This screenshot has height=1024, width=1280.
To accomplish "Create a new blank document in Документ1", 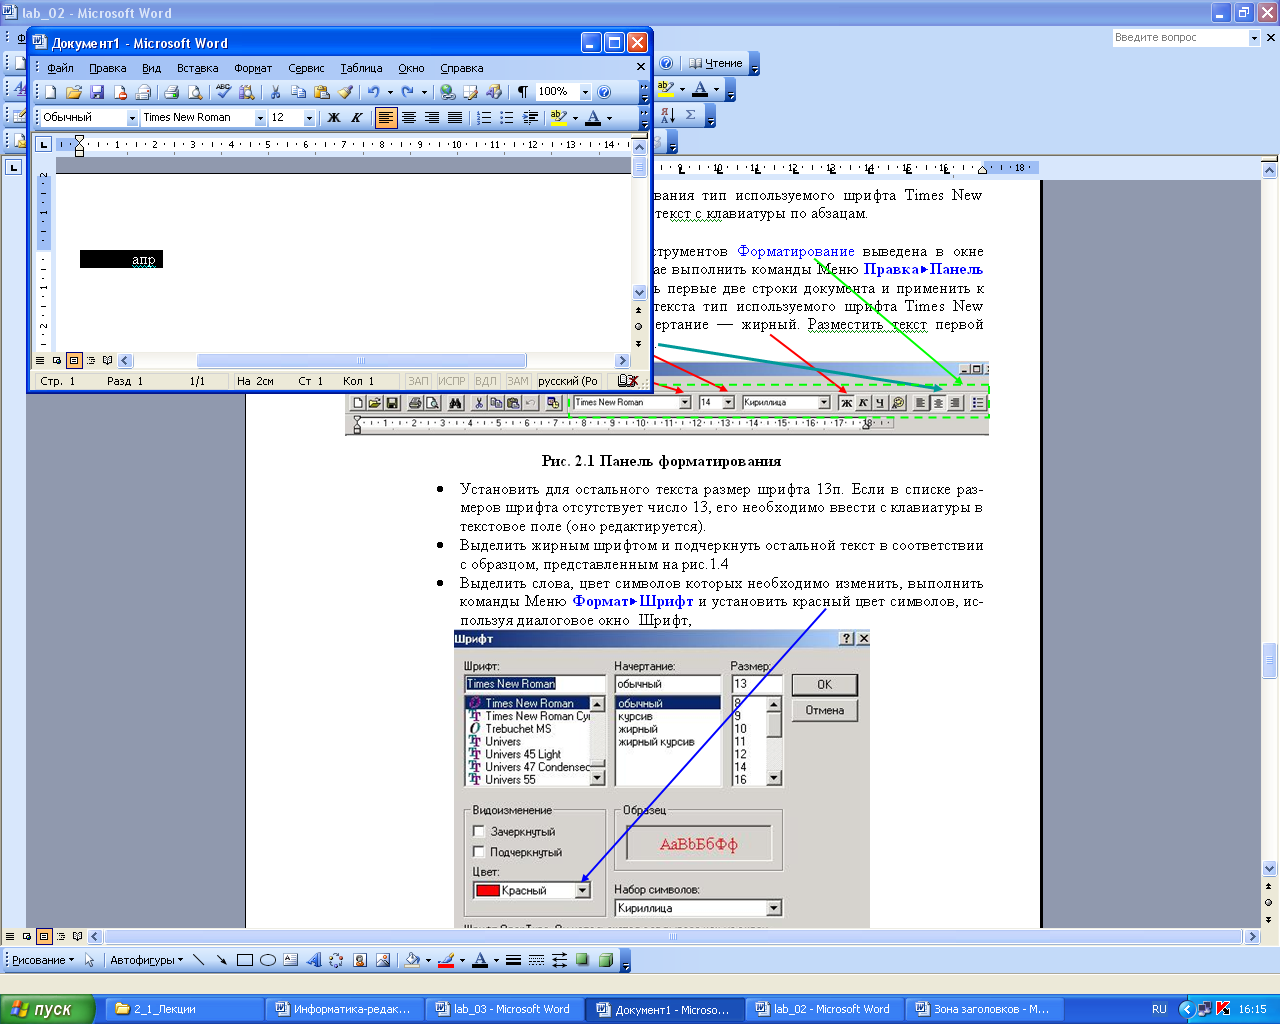I will click(x=51, y=92).
